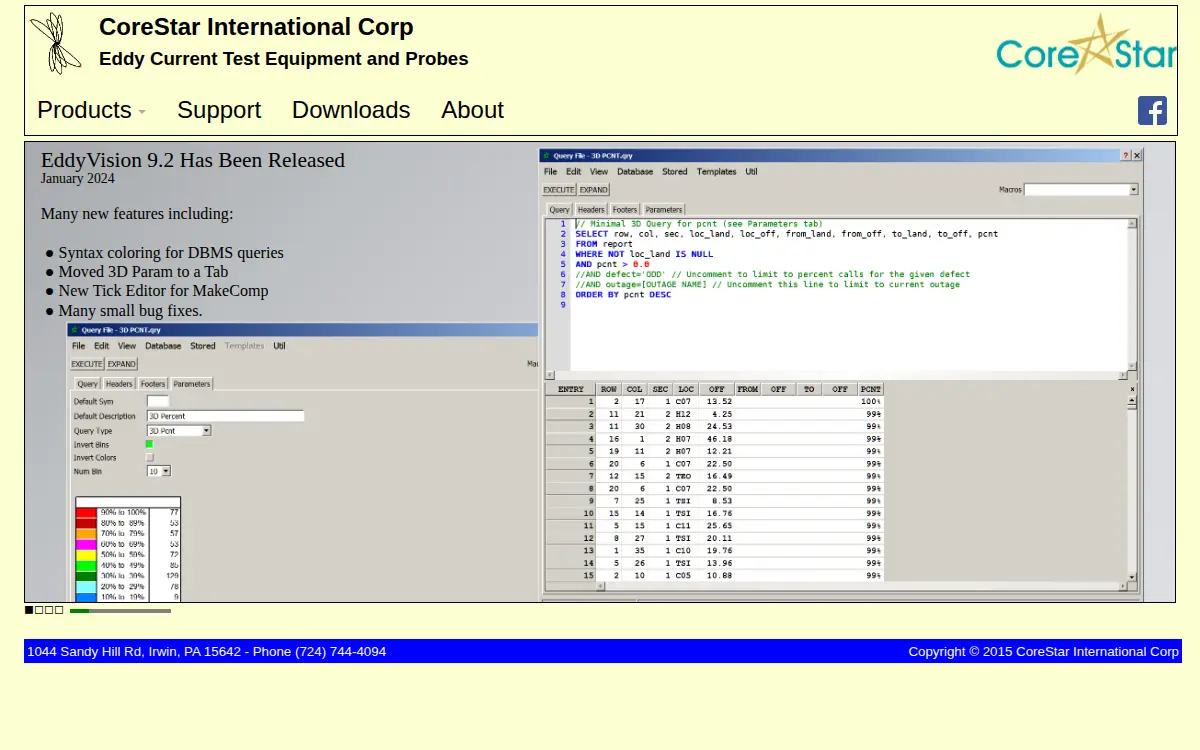1200x750 pixels.
Task: Open View menu in large Query File window
Action: point(598,172)
